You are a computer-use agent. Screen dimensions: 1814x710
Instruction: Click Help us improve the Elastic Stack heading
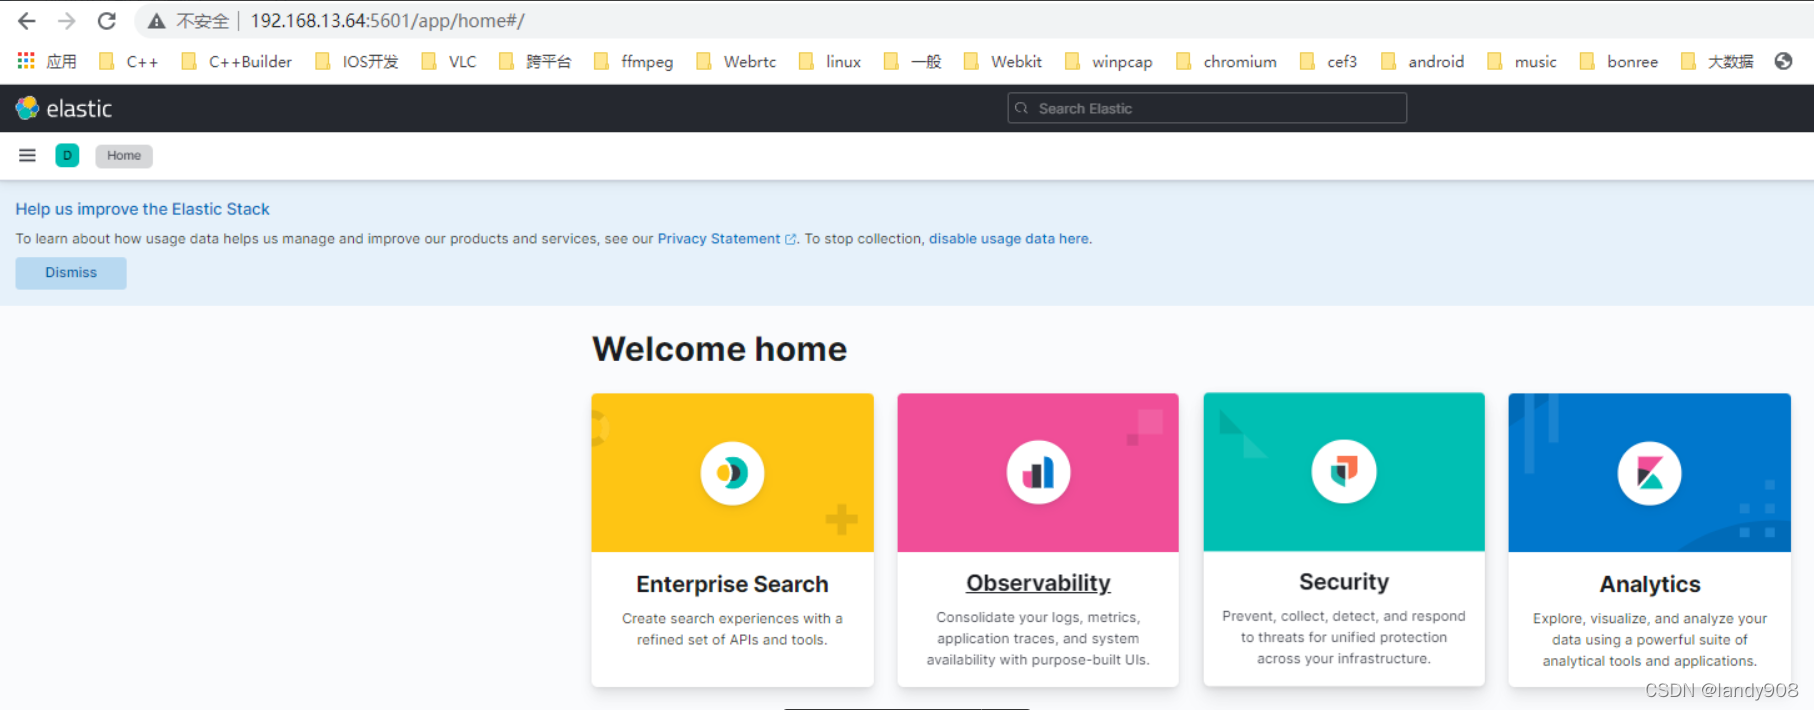[142, 209]
